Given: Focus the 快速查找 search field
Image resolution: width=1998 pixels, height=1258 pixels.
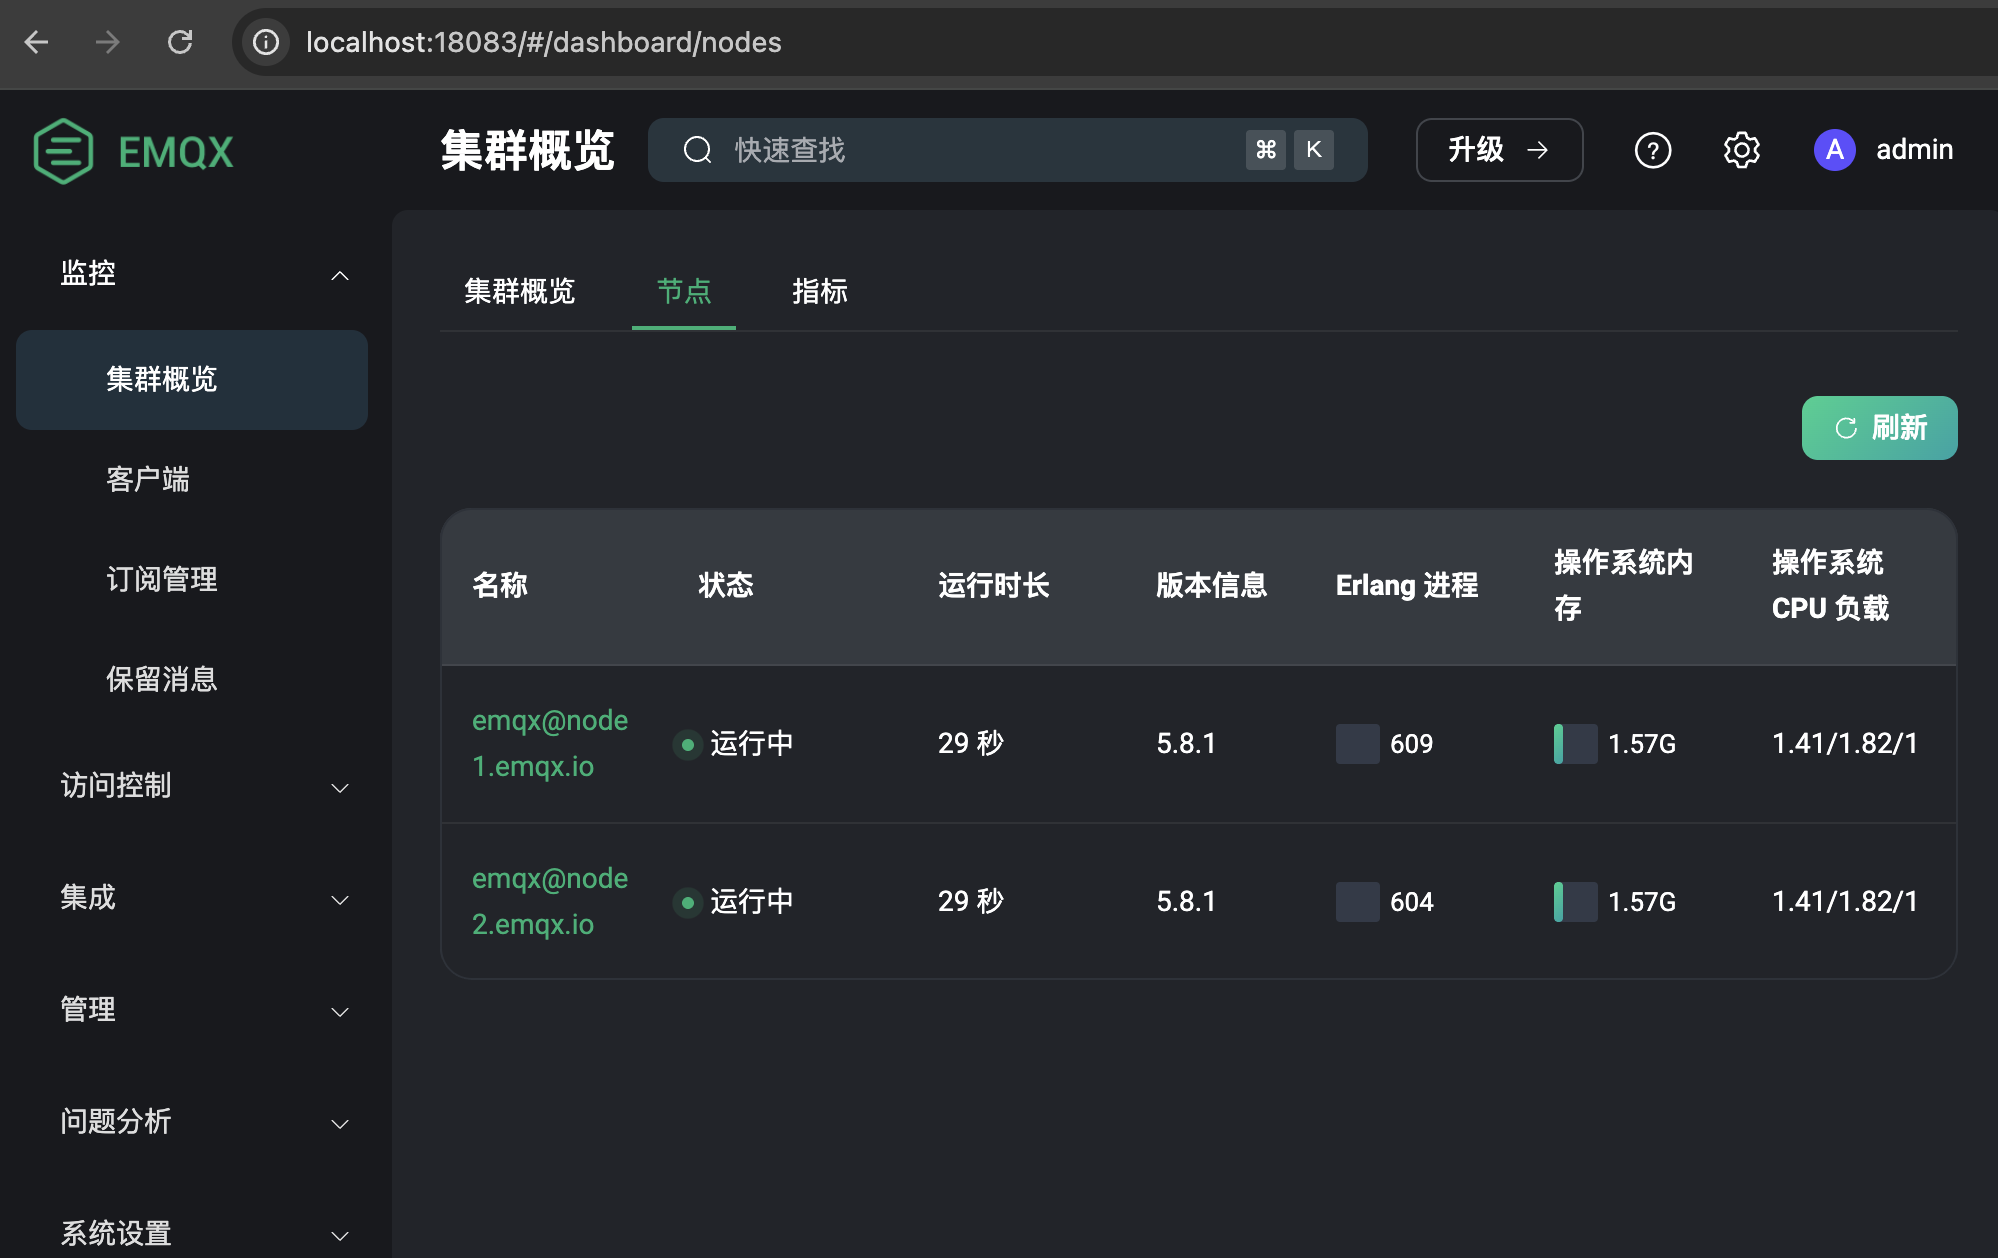Looking at the screenshot, I should 1007,150.
